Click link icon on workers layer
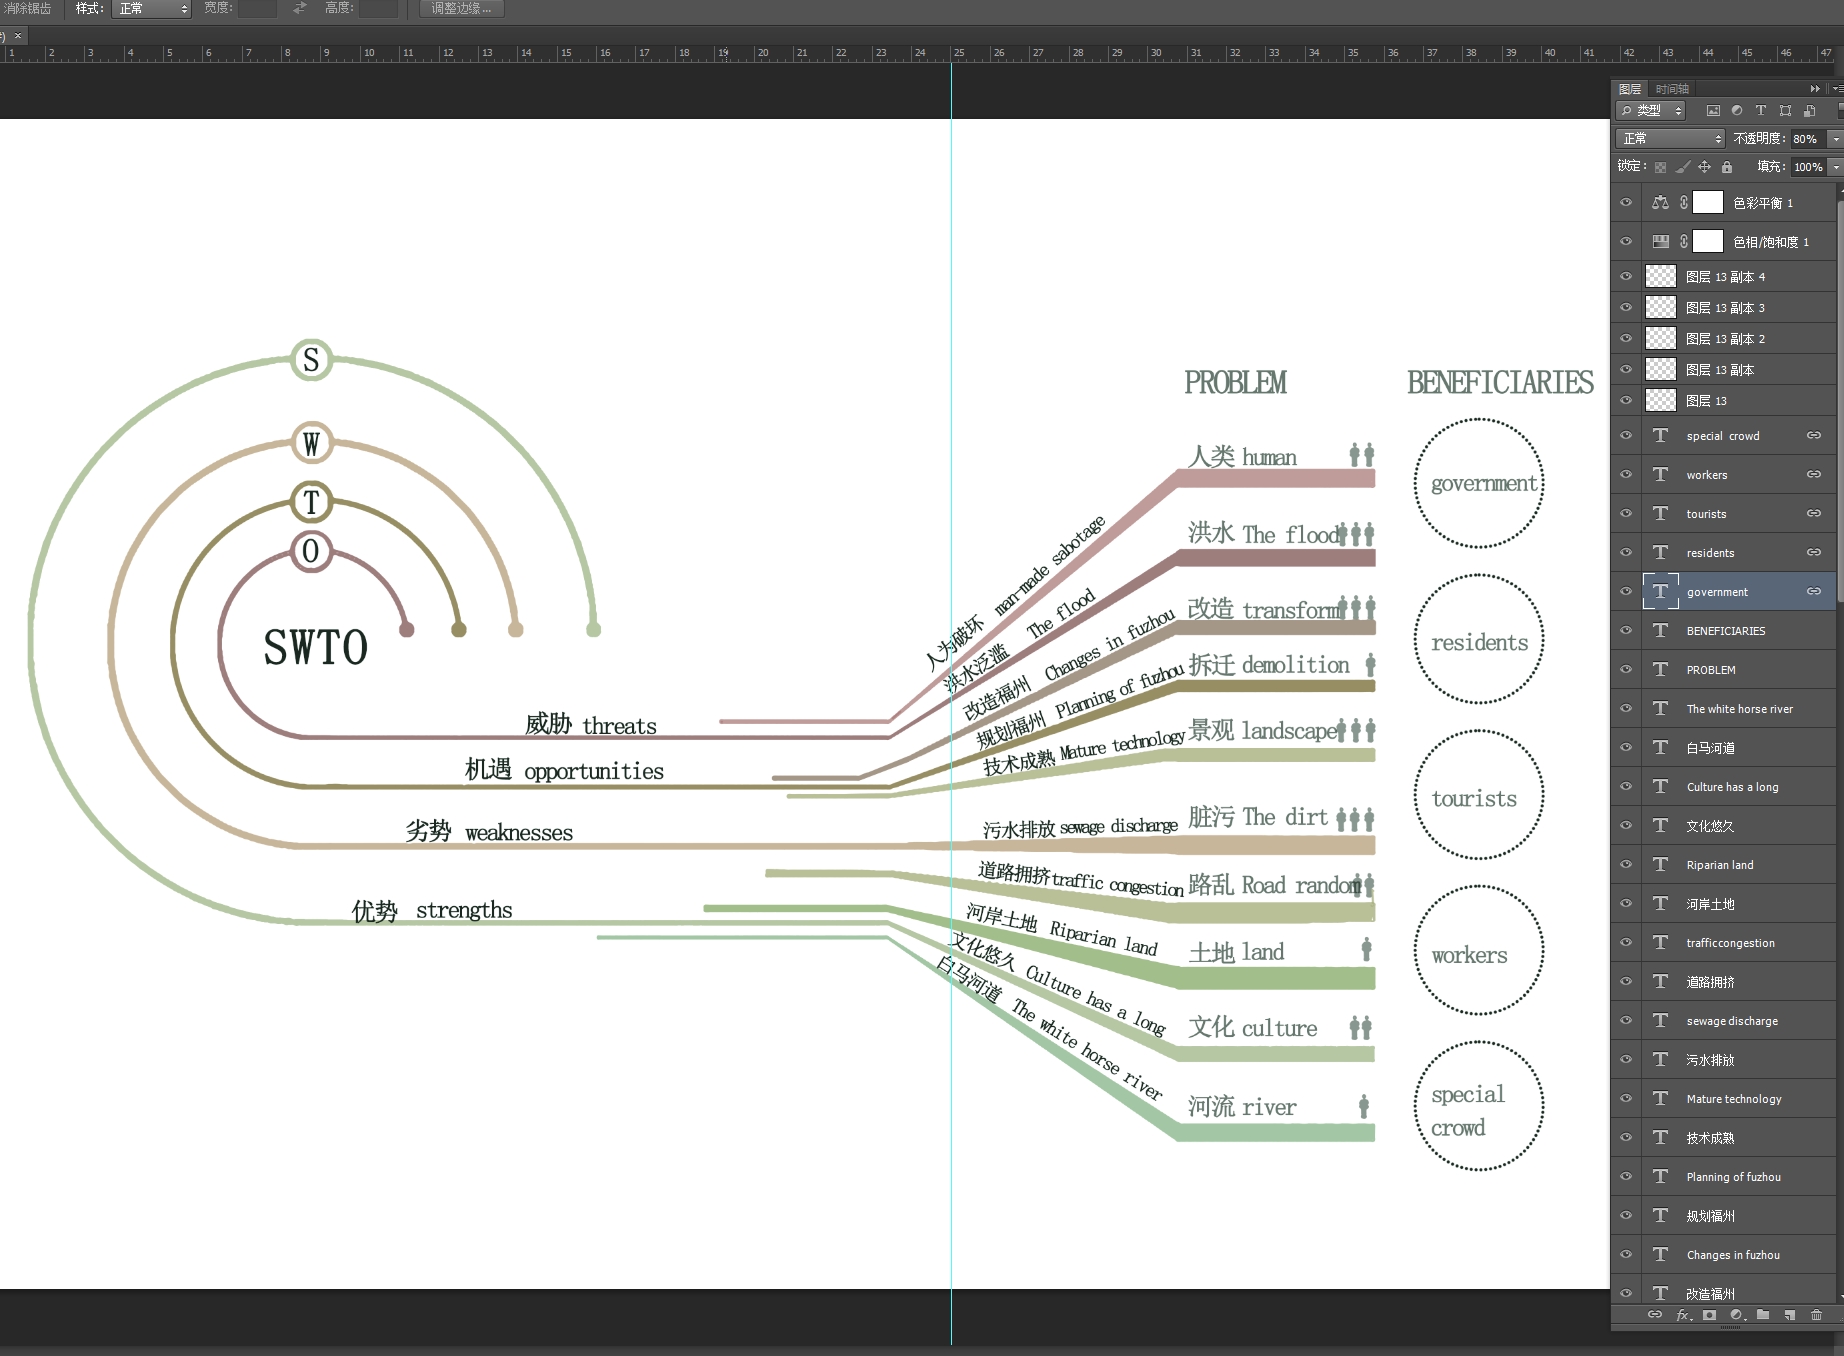 tap(1813, 474)
